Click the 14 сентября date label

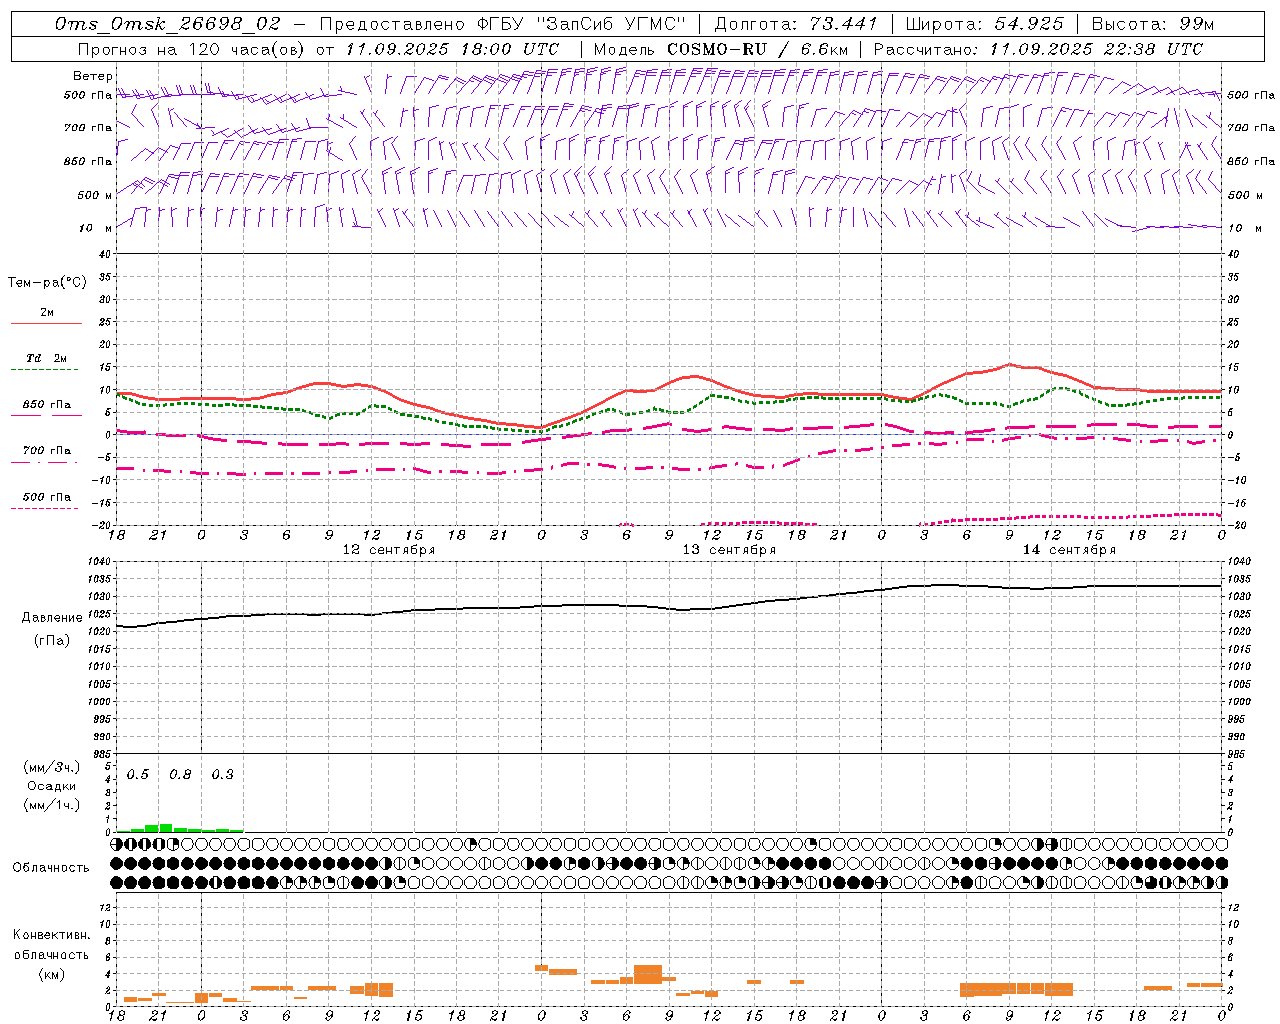click(1069, 550)
